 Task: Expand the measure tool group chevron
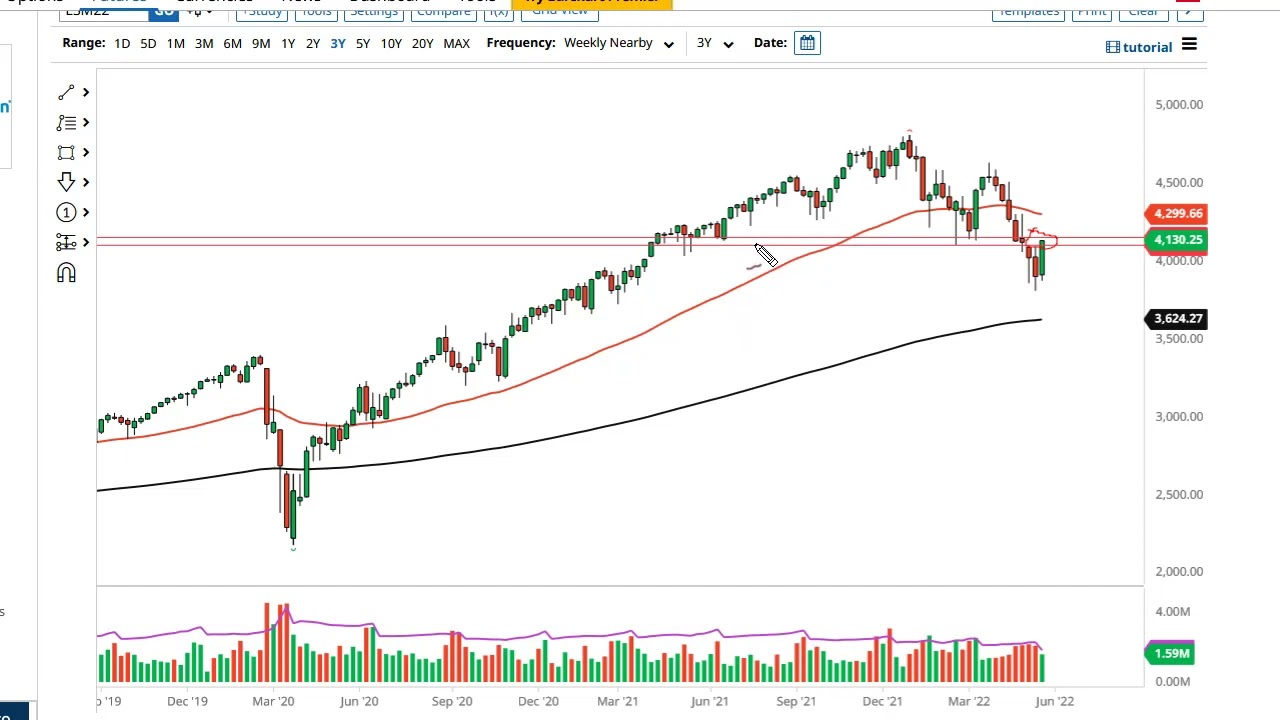tap(86, 242)
